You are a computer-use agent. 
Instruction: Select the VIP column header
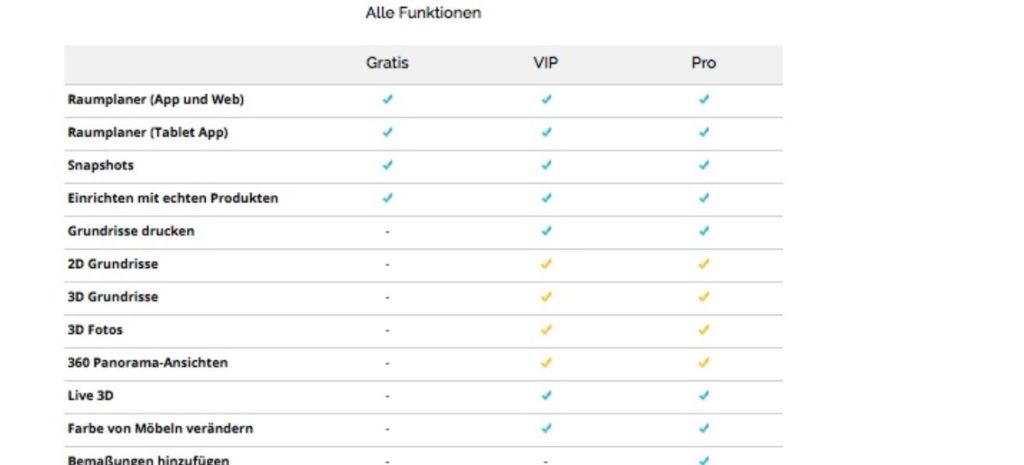click(546, 63)
